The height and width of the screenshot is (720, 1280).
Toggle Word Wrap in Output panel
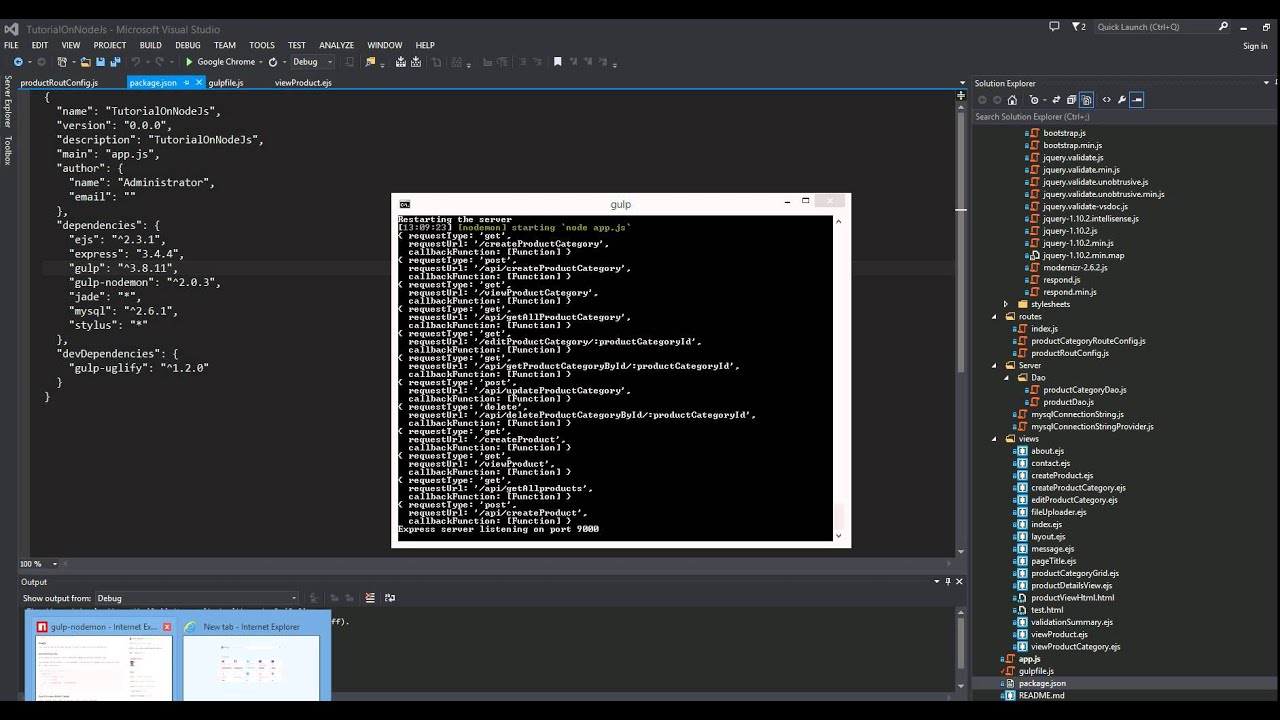[390, 598]
